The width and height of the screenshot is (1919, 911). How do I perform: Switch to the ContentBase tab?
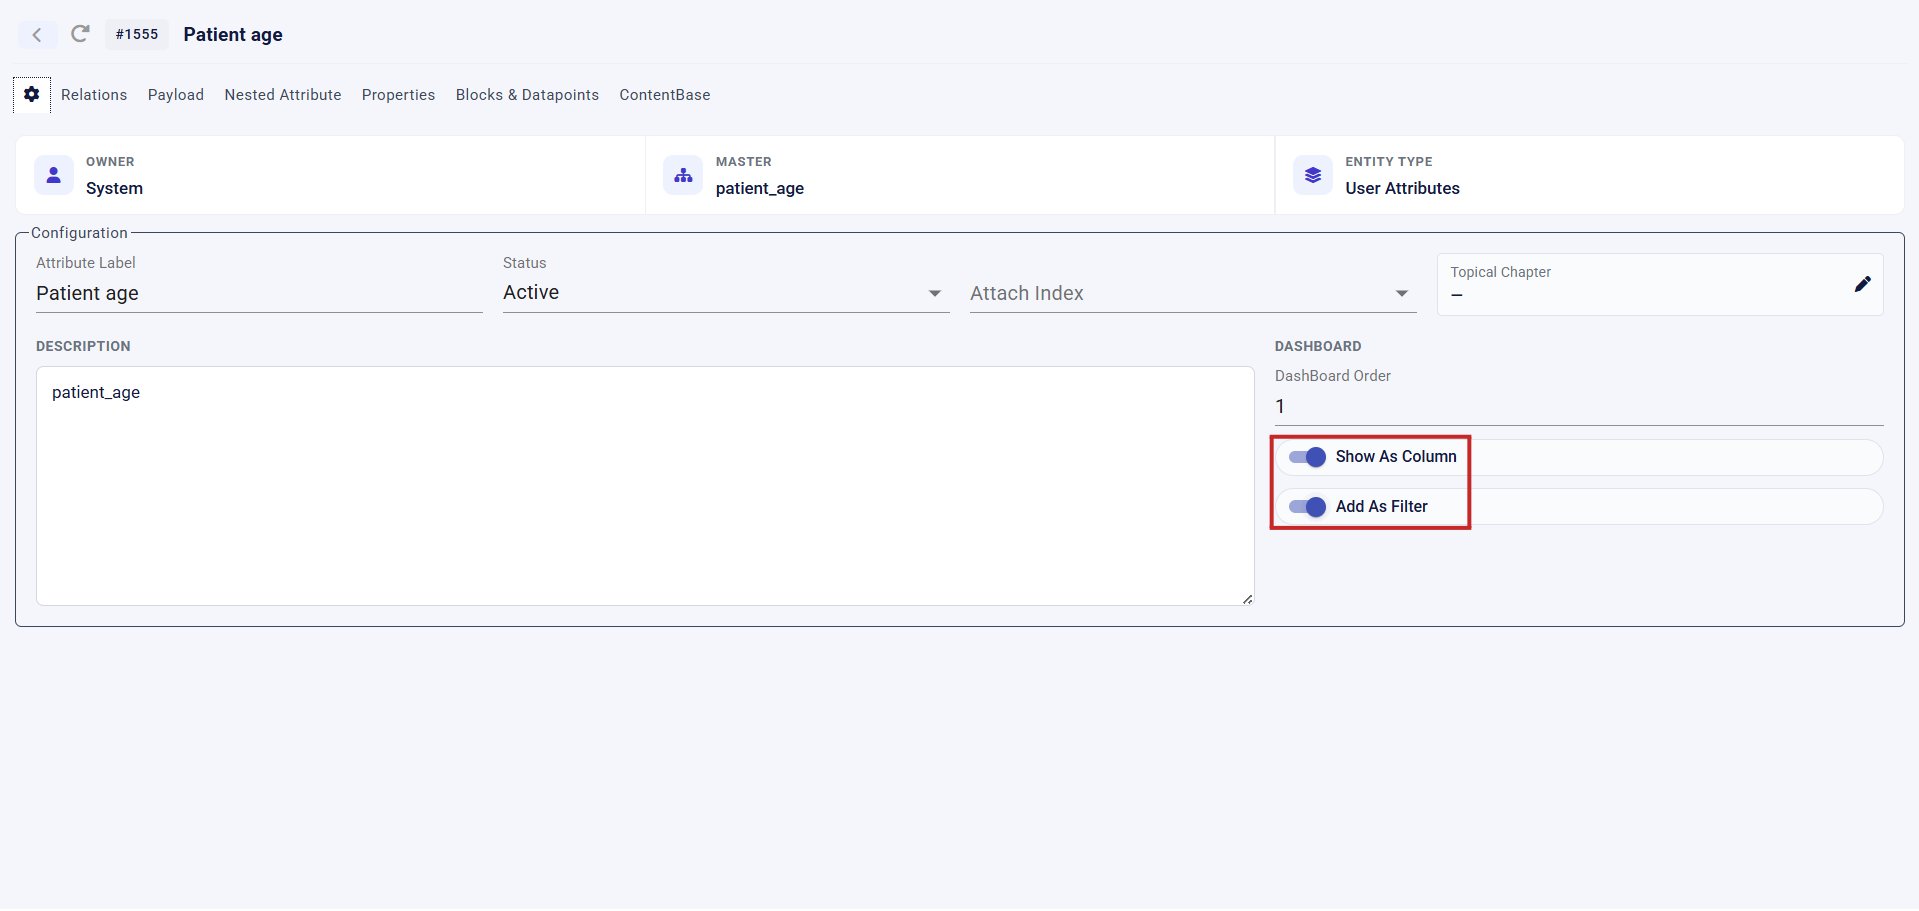(665, 95)
